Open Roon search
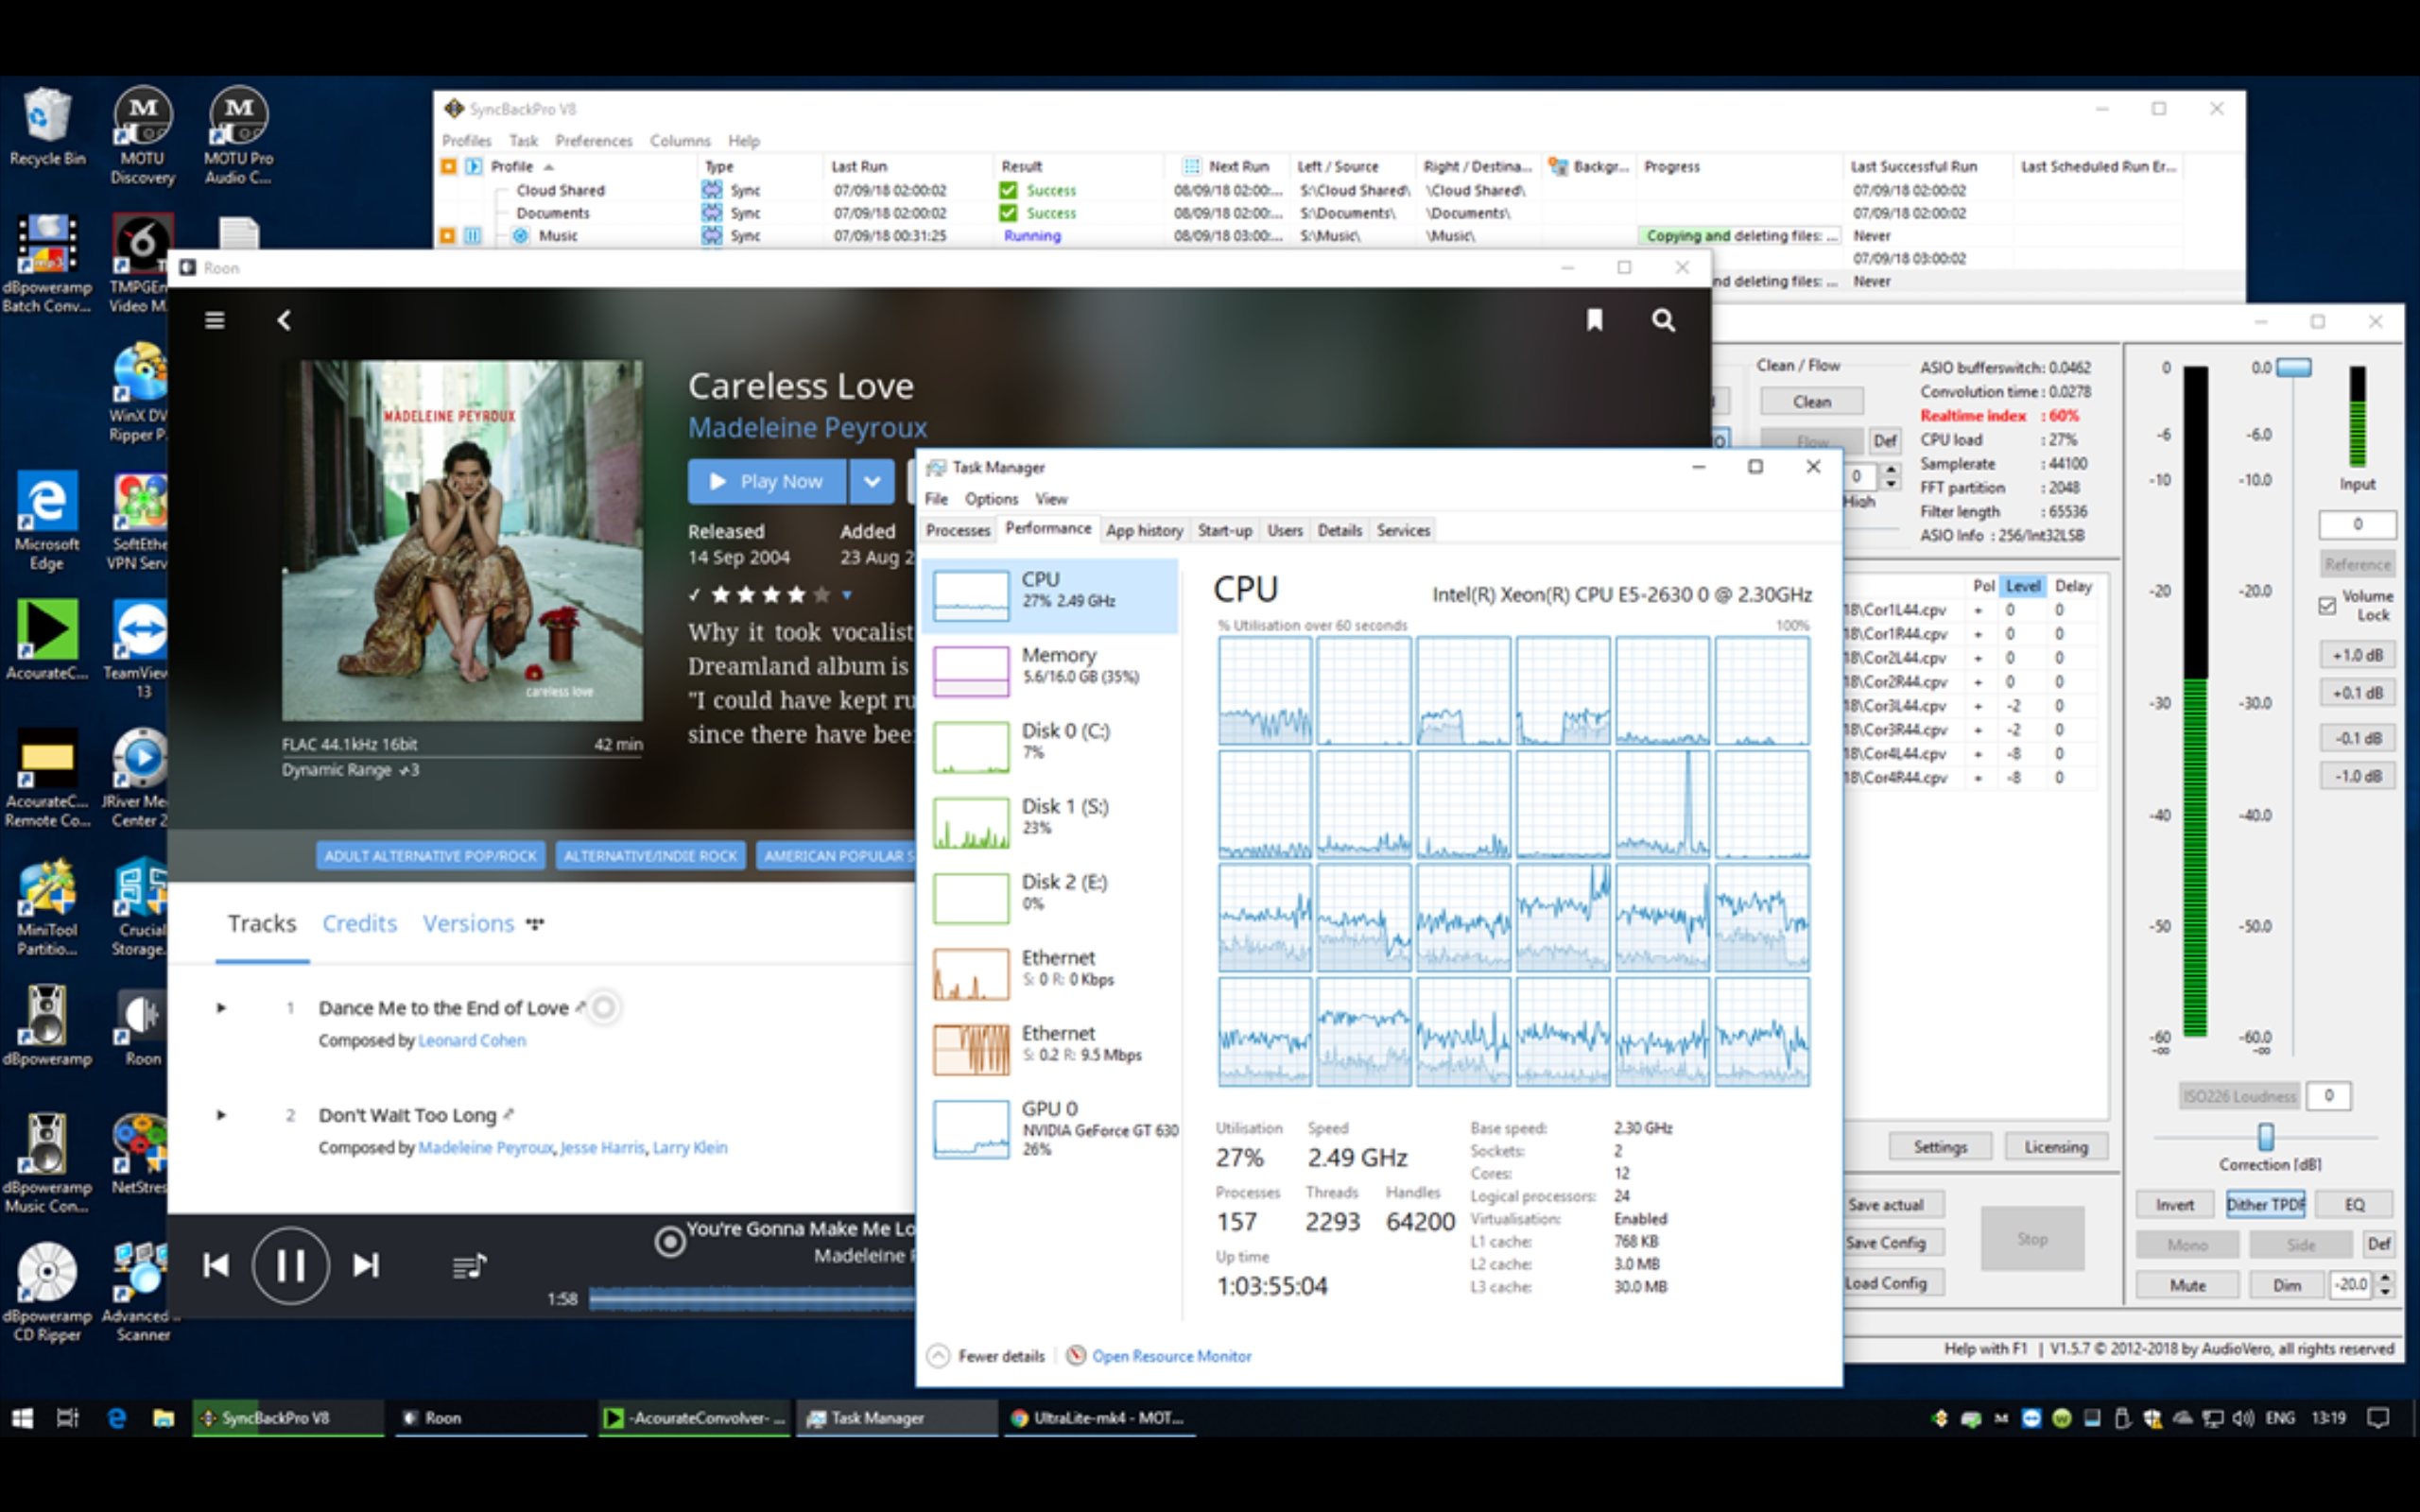The width and height of the screenshot is (2420, 1512). (1663, 320)
